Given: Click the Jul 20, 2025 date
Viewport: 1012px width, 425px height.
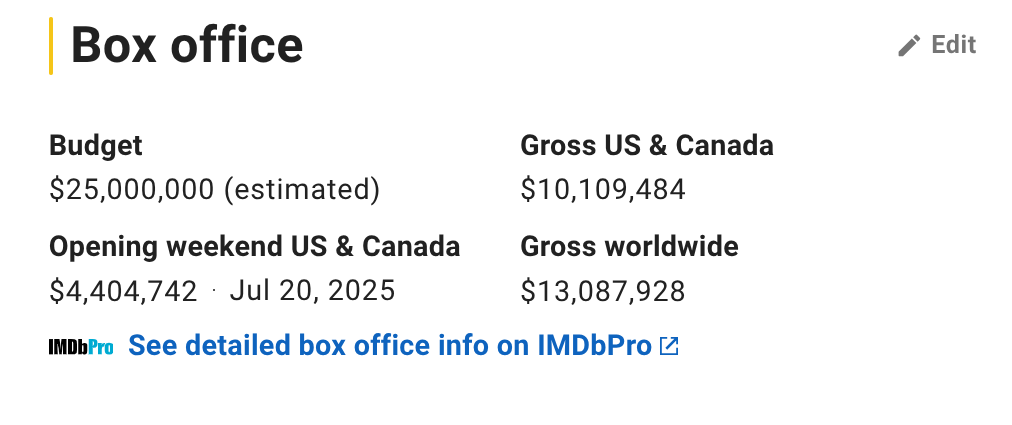Looking at the screenshot, I should [312, 291].
